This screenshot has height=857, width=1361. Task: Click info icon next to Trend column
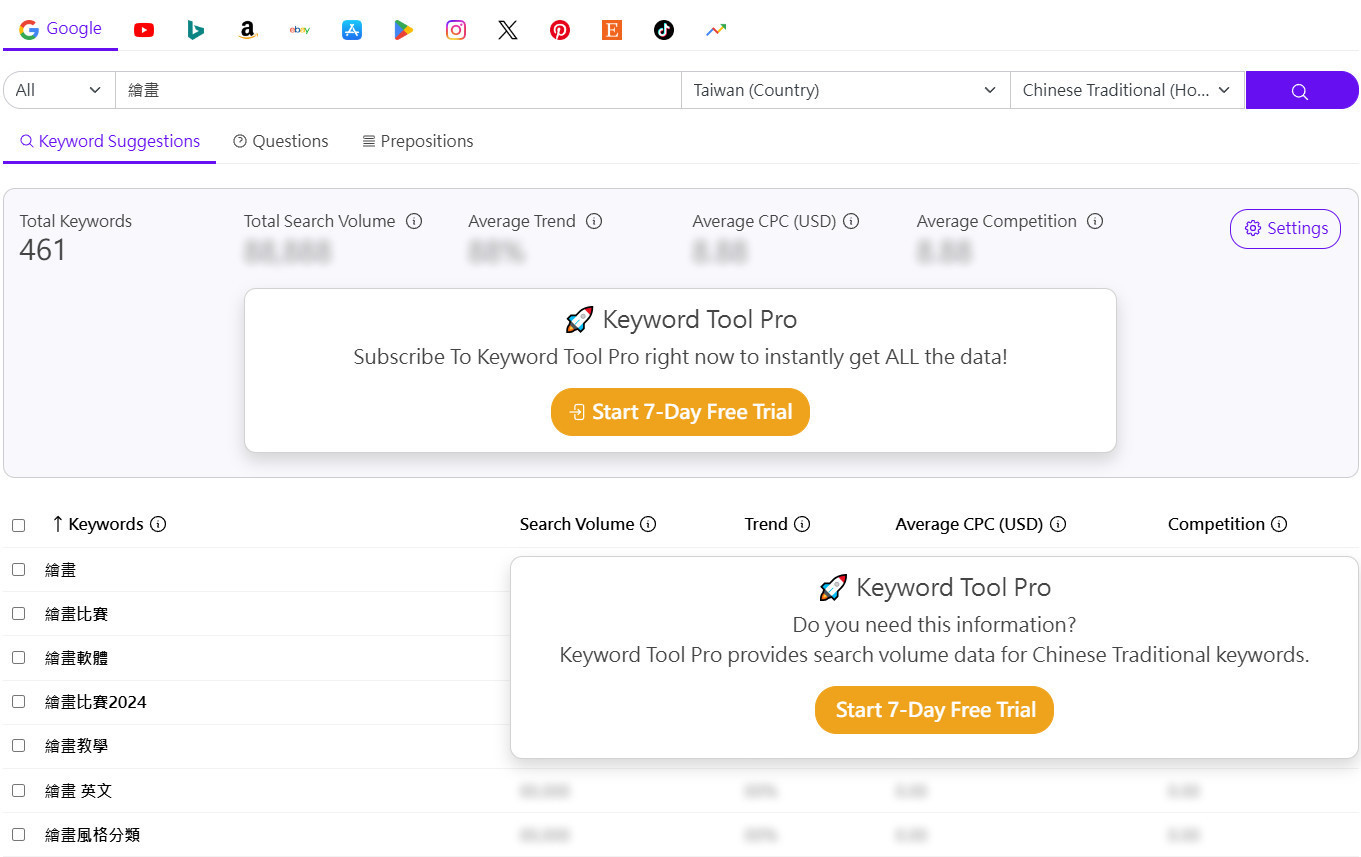802,524
